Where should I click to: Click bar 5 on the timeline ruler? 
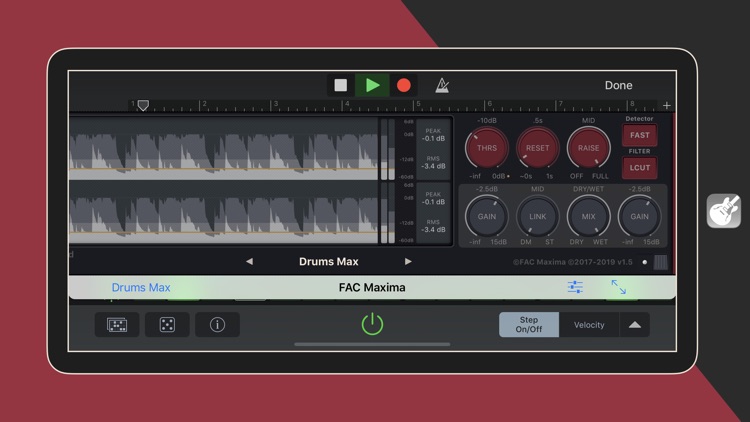(x=418, y=104)
